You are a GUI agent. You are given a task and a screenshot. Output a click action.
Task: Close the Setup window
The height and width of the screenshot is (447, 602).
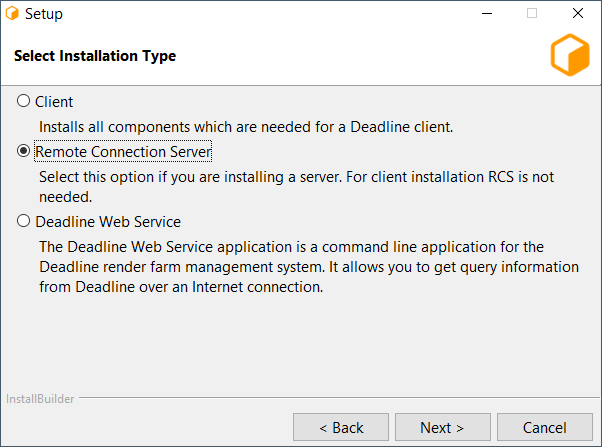(x=578, y=13)
